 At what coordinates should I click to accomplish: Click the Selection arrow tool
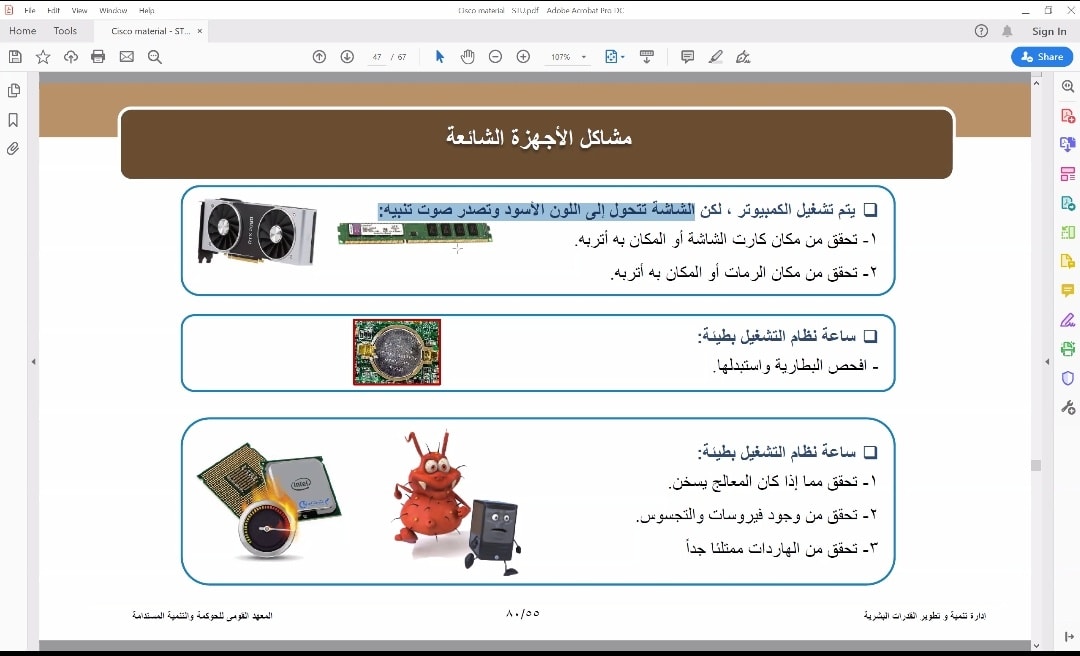click(x=439, y=57)
